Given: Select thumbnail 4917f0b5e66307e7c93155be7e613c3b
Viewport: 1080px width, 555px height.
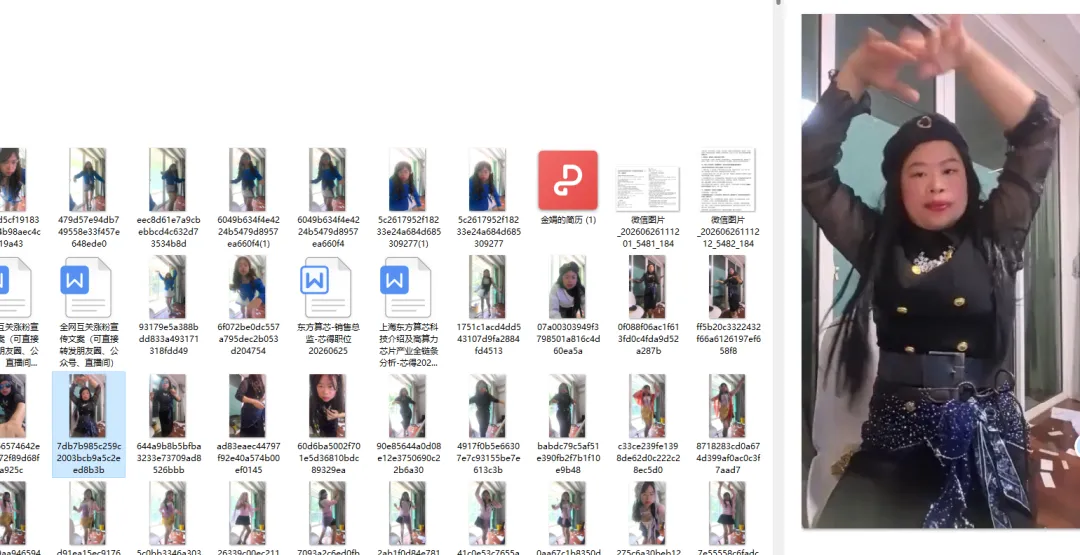Looking at the screenshot, I should coord(487,406).
